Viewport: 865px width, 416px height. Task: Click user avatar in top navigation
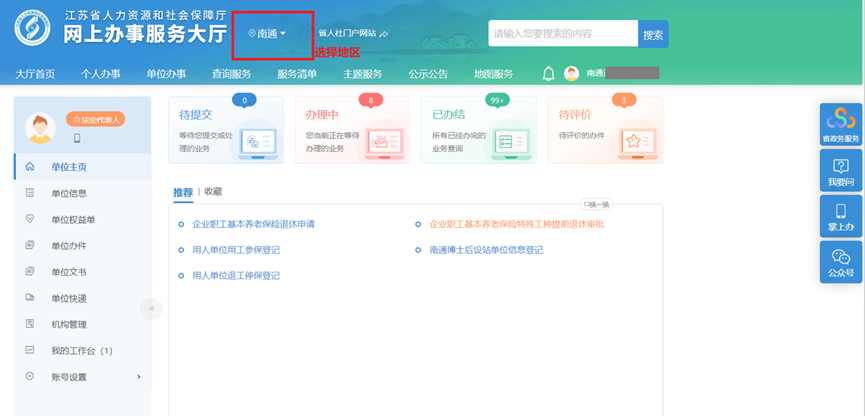coord(572,74)
